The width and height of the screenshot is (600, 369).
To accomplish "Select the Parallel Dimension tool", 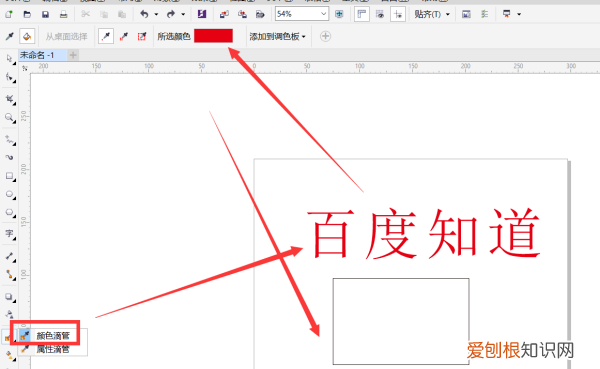I will coord(10,256).
